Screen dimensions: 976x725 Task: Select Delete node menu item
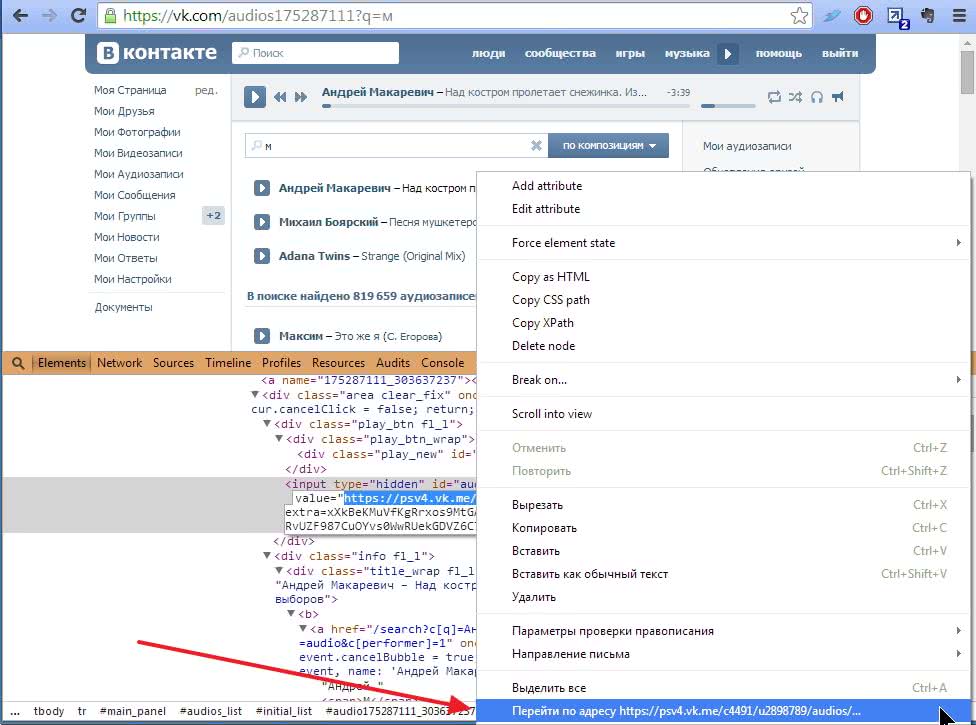pos(723,346)
